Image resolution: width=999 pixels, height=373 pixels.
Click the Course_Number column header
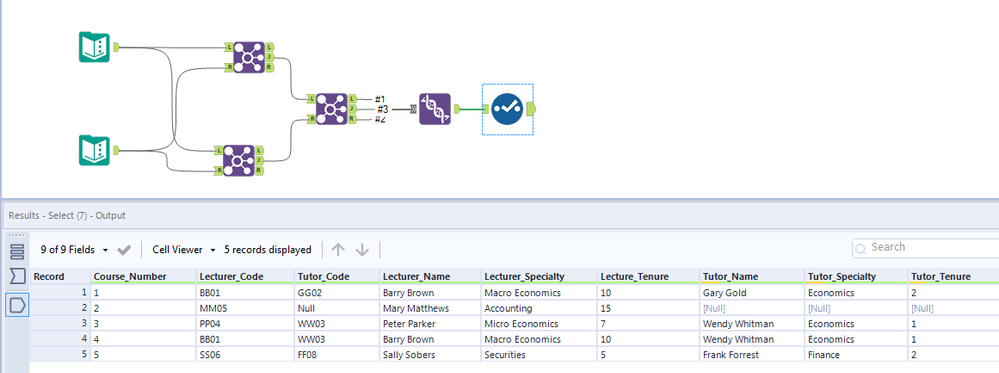coord(143,277)
